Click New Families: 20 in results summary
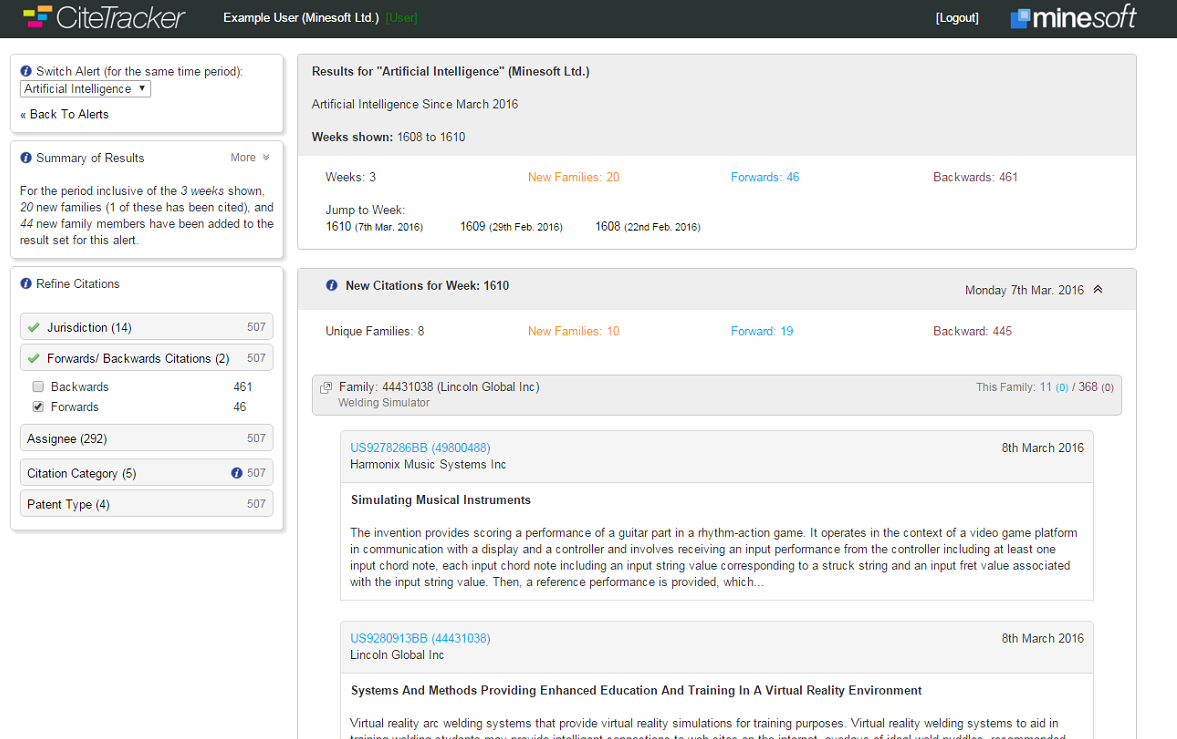This screenshot has height=739, width=1177. (573, 177)
